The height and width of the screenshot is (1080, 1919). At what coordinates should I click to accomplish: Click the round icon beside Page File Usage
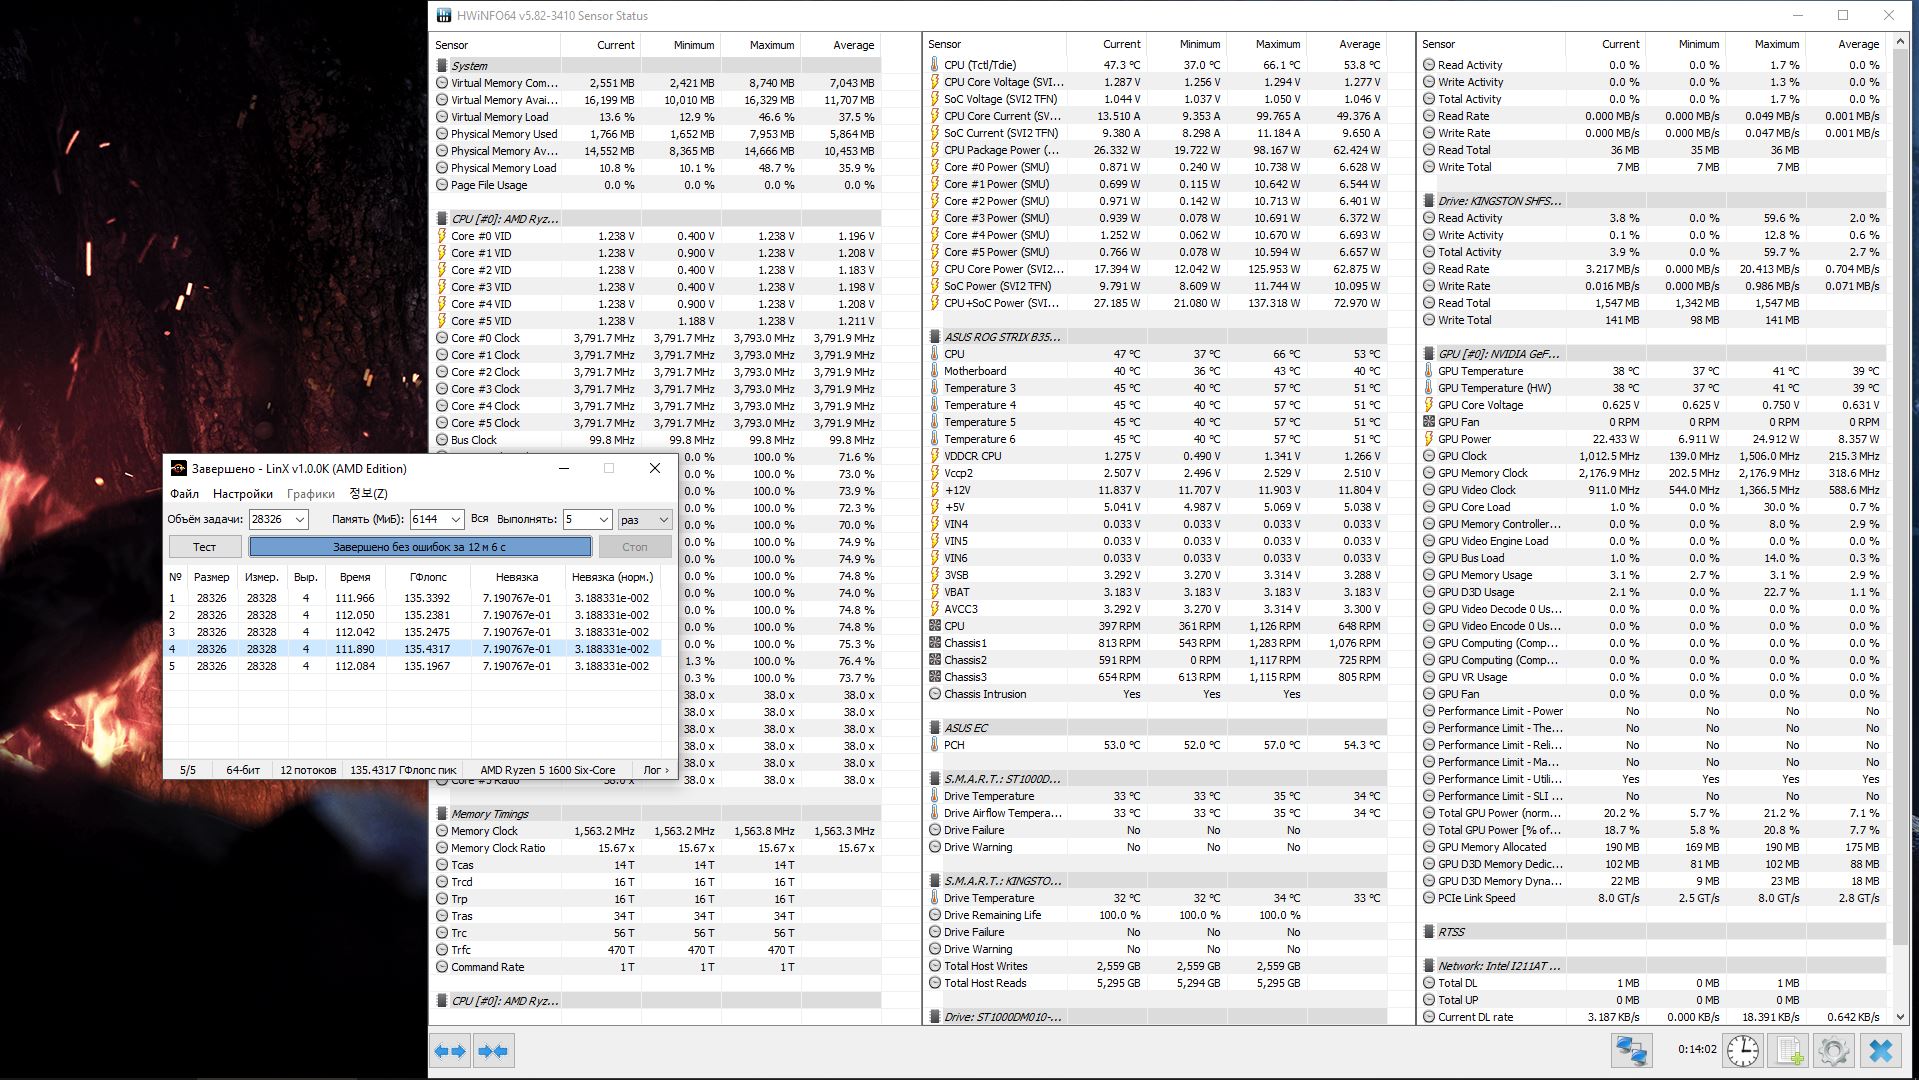coord(442,185)
